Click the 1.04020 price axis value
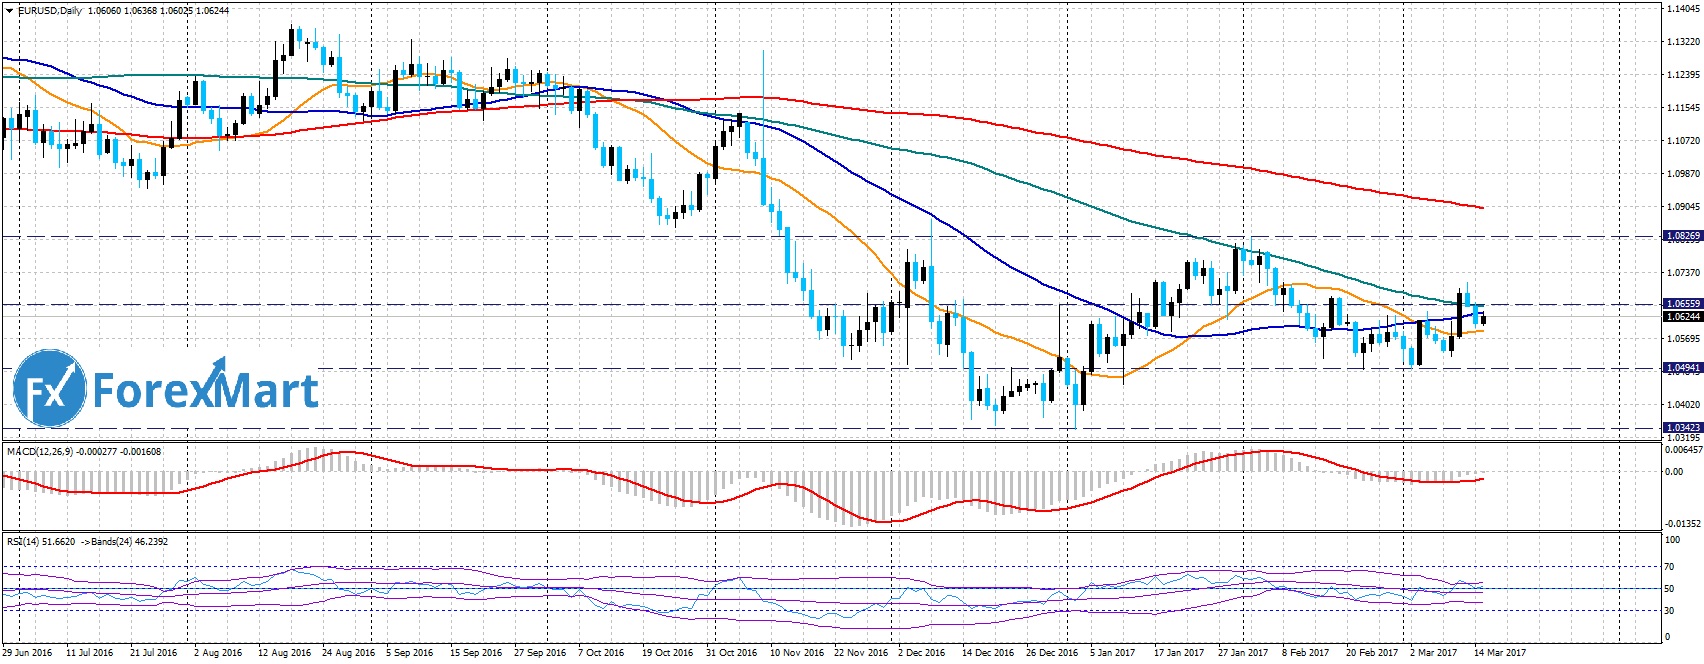1704x664 pixels. coord(1684,405)
